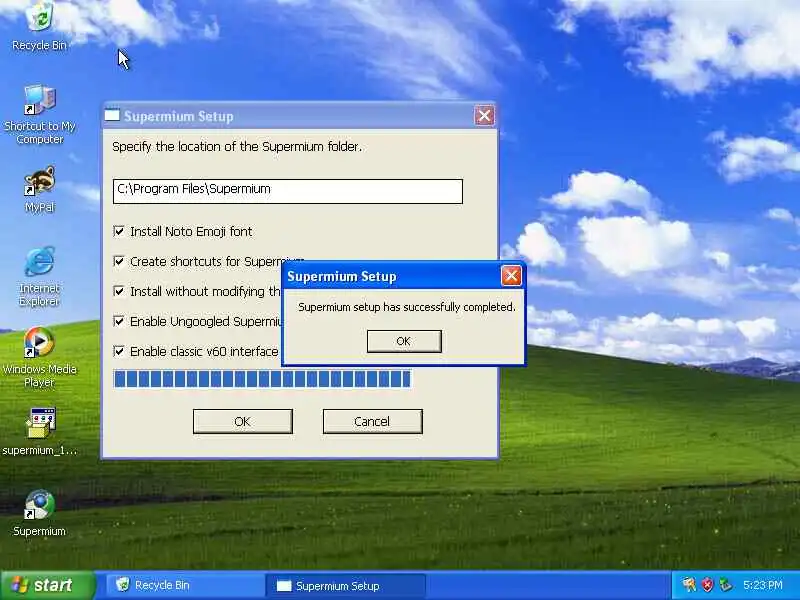800x600 pixels.
Task: Select the Supermium desktop shortcut icon
Action: tap(39, 513)
